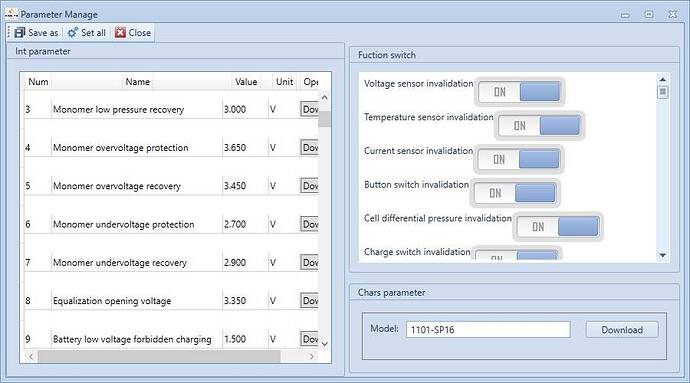
Task: Click the Function switch panel scrollbar thumb
Action: tap(663, 92)
